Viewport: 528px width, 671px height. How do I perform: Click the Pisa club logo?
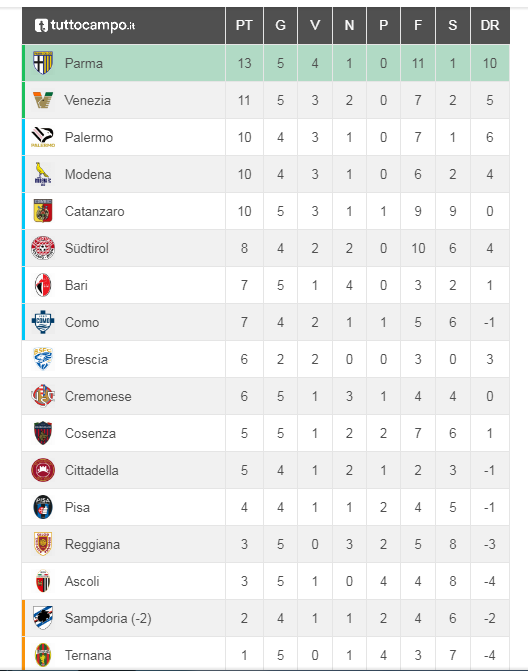(43, 507)
